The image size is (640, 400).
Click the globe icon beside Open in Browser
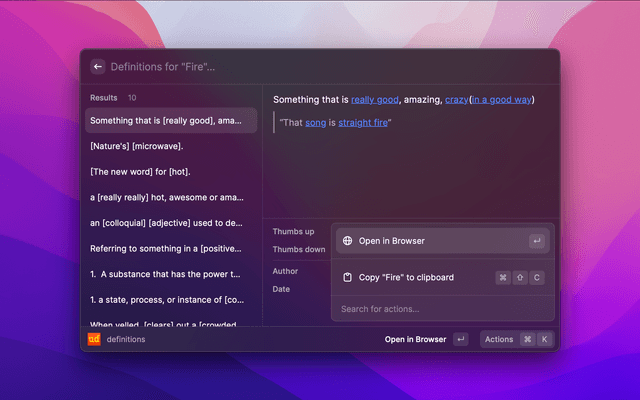click(x=347, y=241)
